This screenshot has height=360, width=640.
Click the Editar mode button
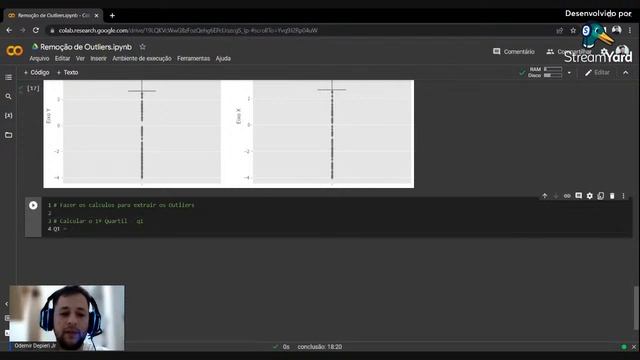(597, 73)
